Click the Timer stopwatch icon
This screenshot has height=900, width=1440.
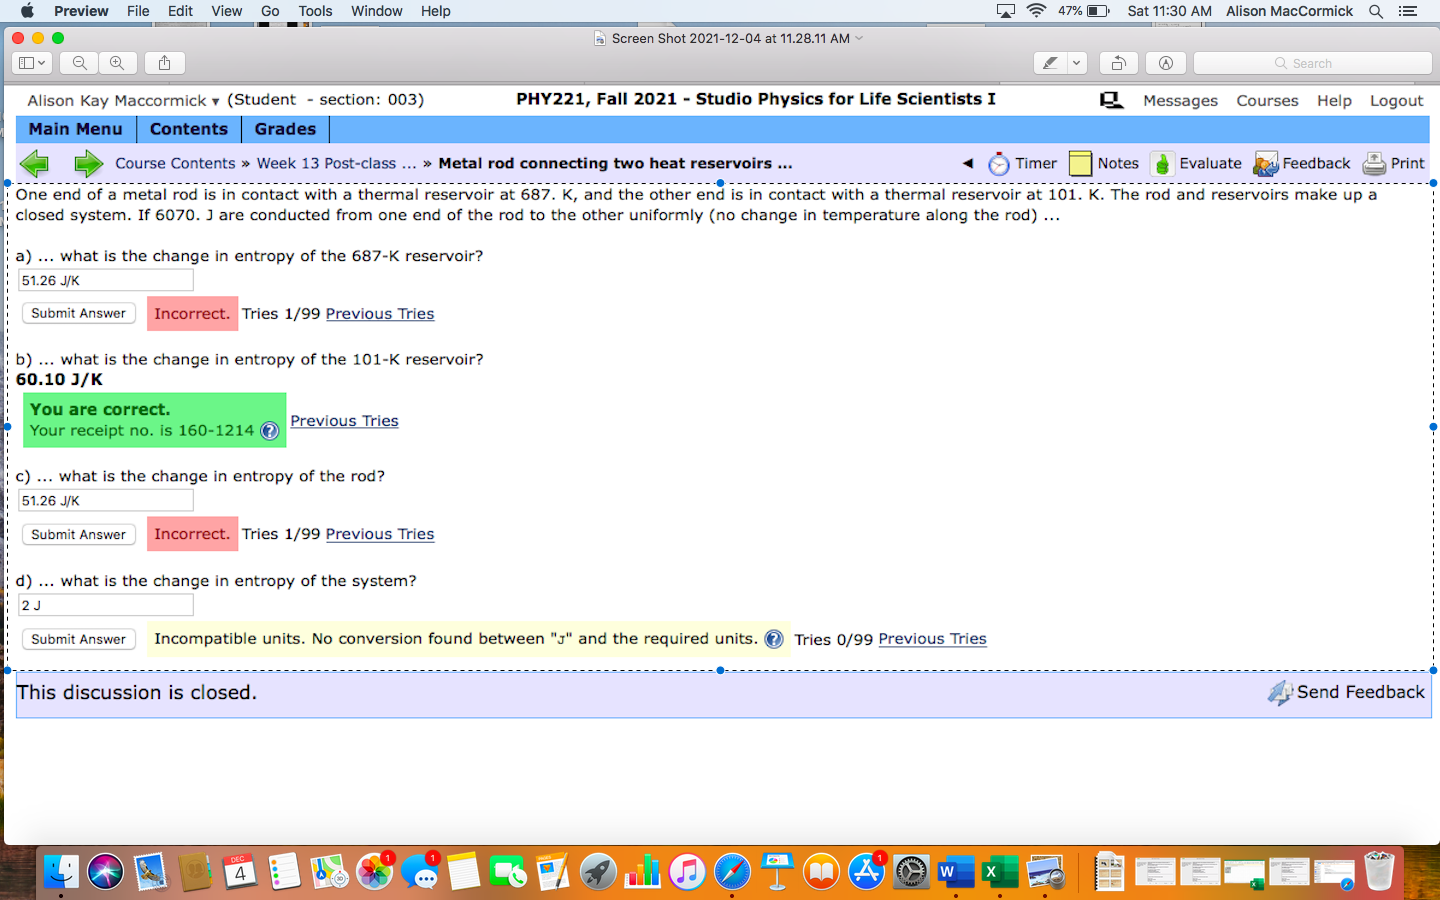[x=998, y=163]
